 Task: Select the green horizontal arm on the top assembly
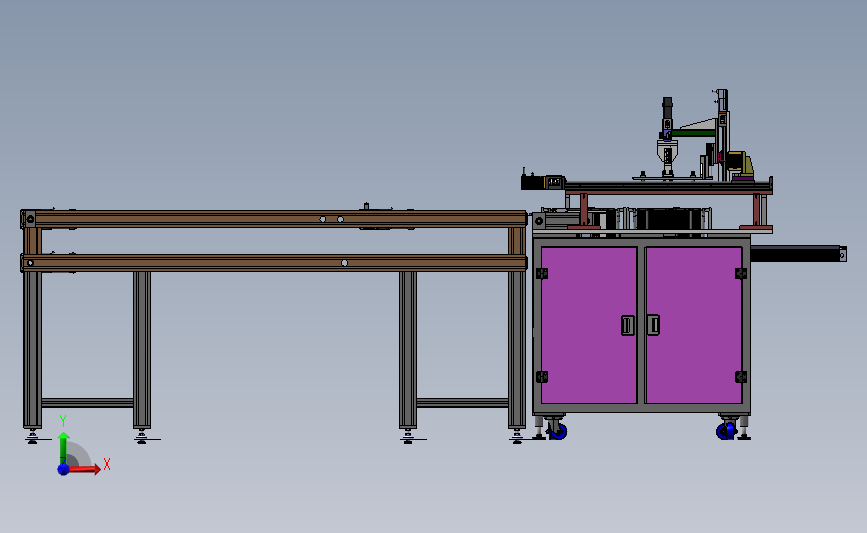coord(693,133)
